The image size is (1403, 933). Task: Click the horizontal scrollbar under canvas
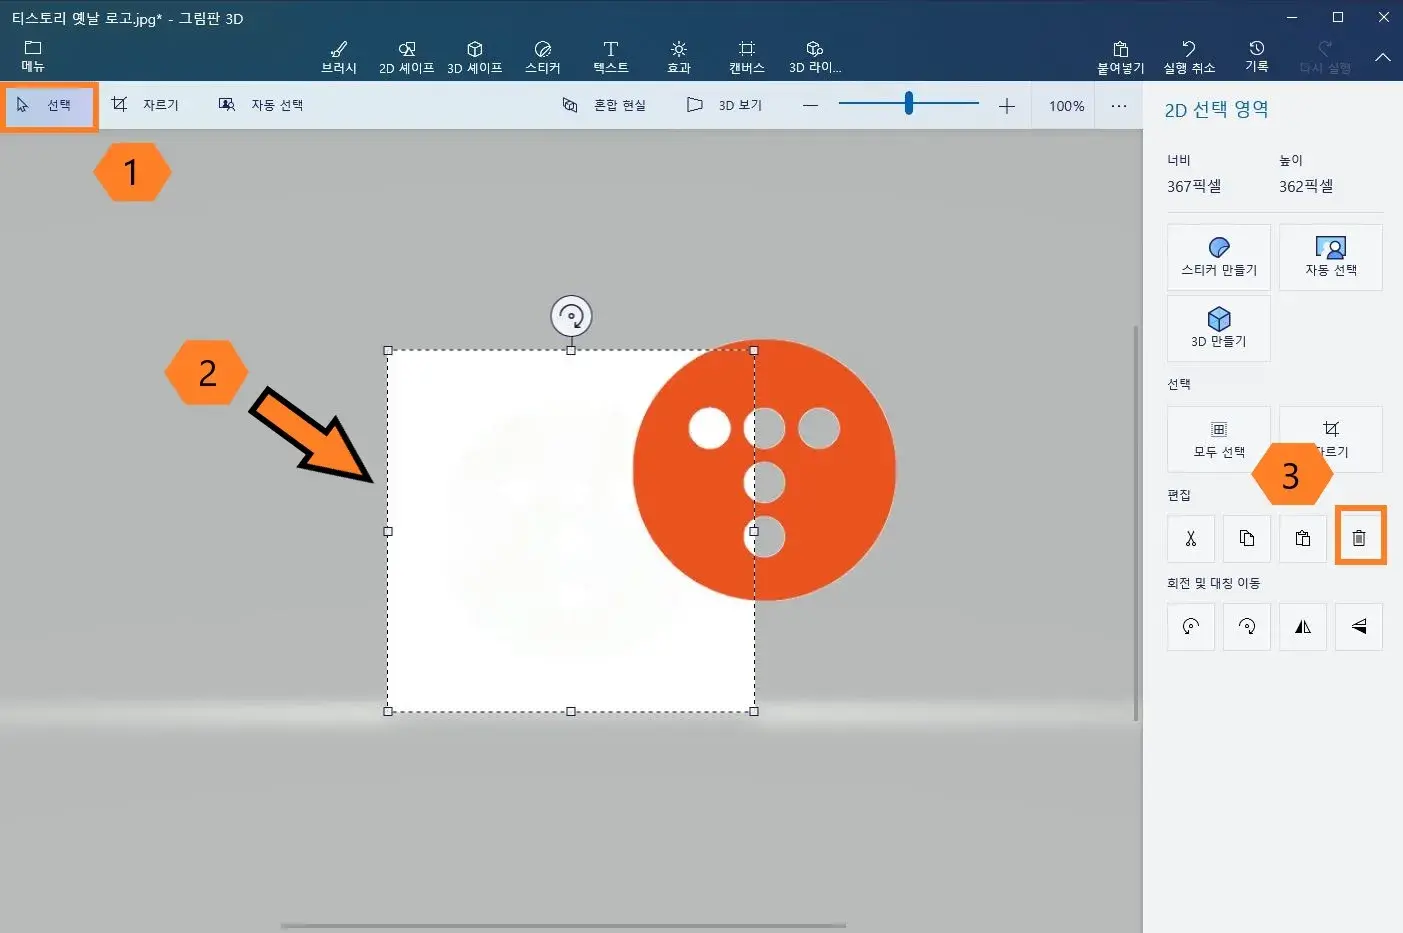563,926
